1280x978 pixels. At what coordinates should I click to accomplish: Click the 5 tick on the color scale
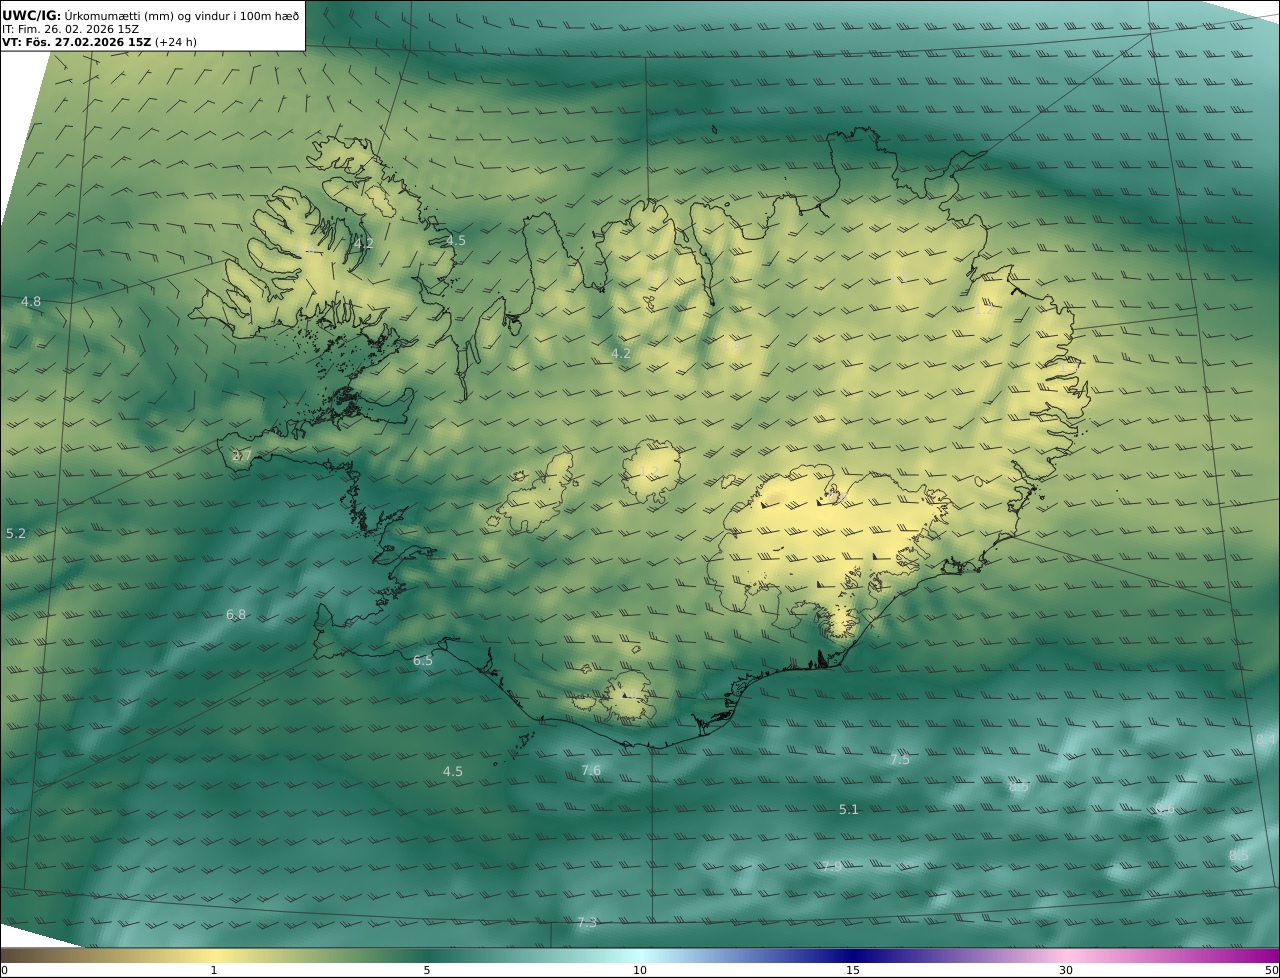[x=427, y=970]
